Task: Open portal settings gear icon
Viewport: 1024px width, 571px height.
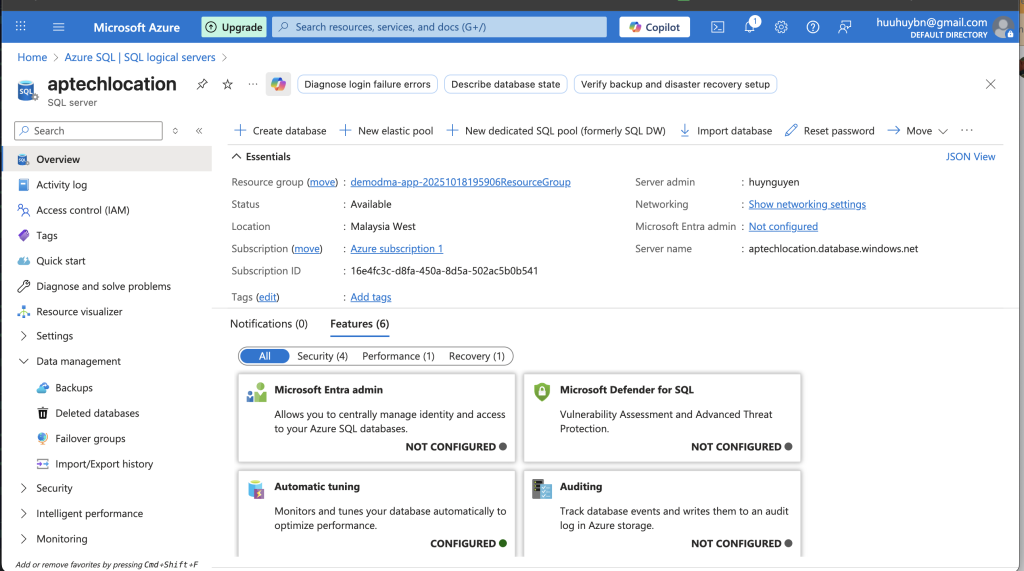Action: [781, 27]
